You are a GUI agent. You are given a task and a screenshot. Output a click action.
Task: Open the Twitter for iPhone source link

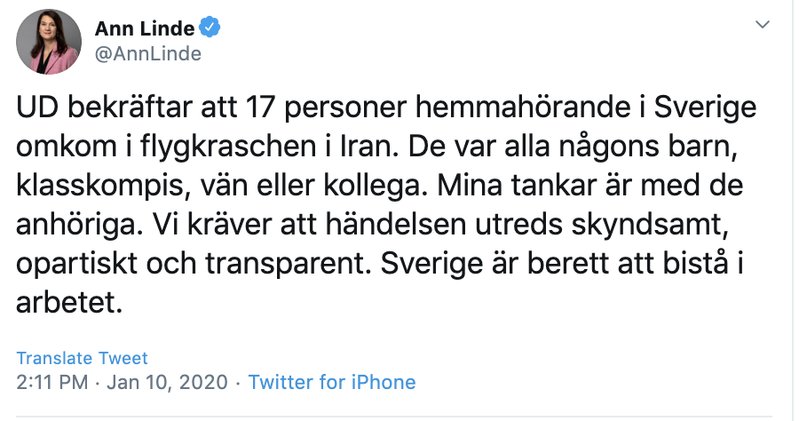332,382
